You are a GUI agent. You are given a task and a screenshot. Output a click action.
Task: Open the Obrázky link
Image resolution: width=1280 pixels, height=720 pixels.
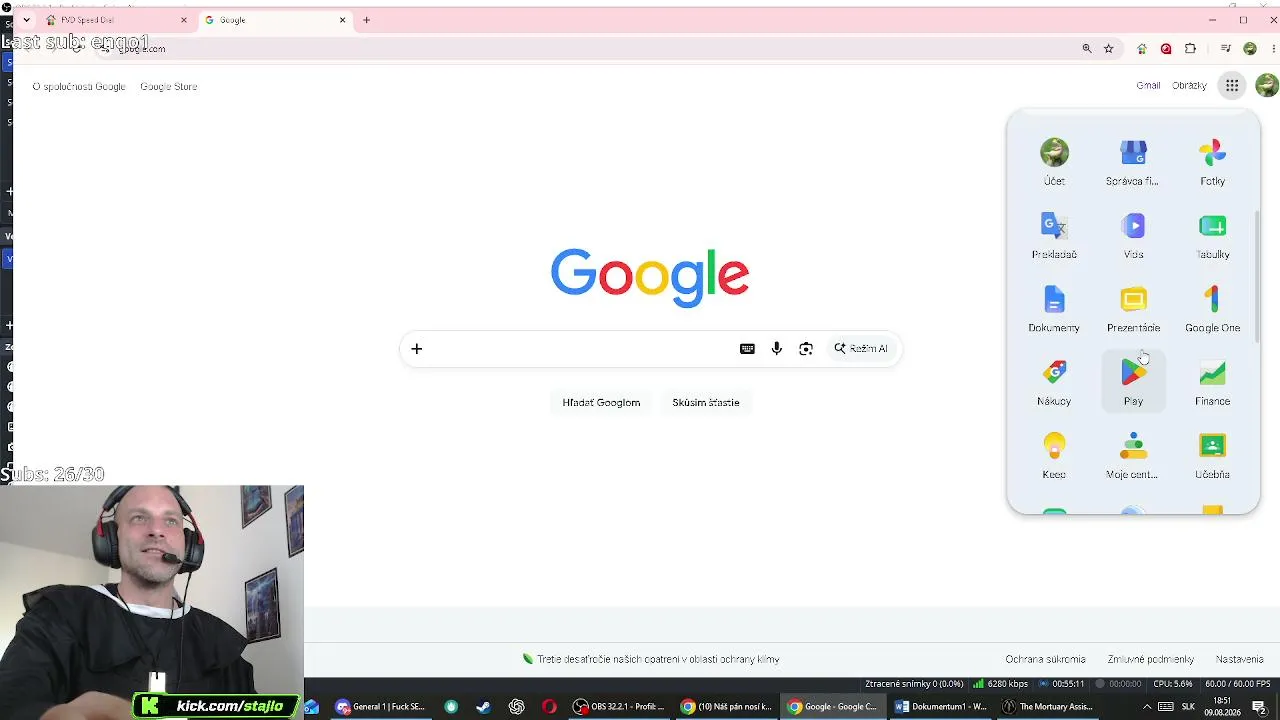coord(1189,86)
